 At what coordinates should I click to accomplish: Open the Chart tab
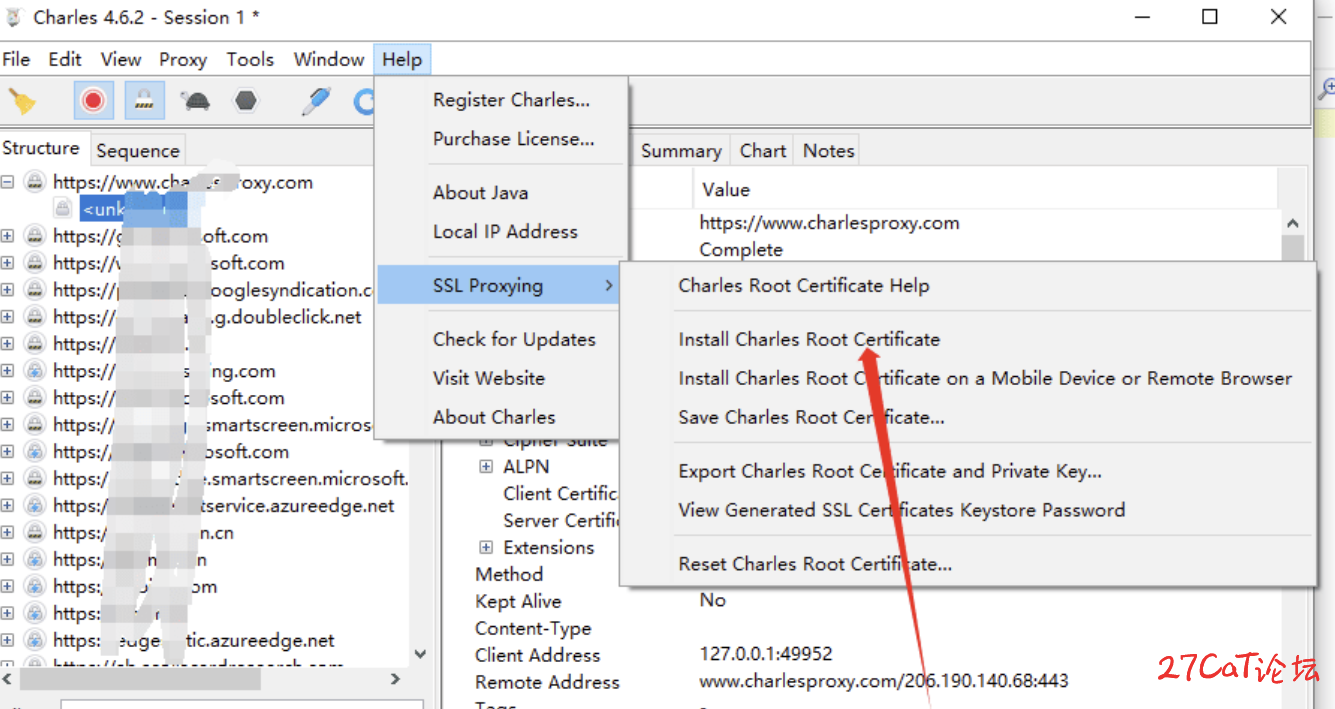763,151
